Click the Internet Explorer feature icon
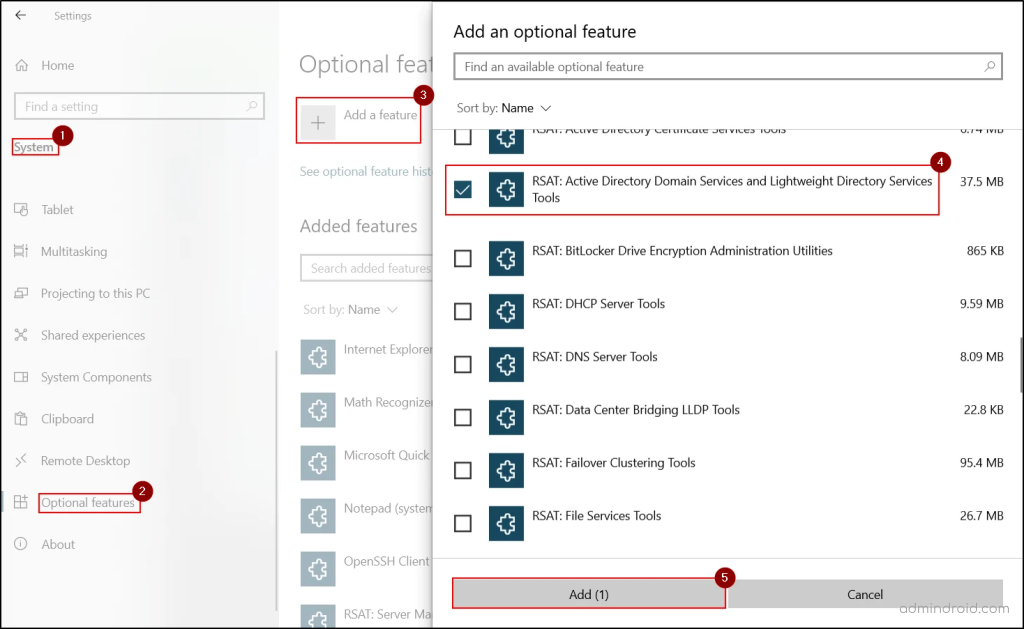This screenshot has width=1024, height=629. [x=317, y=357]
